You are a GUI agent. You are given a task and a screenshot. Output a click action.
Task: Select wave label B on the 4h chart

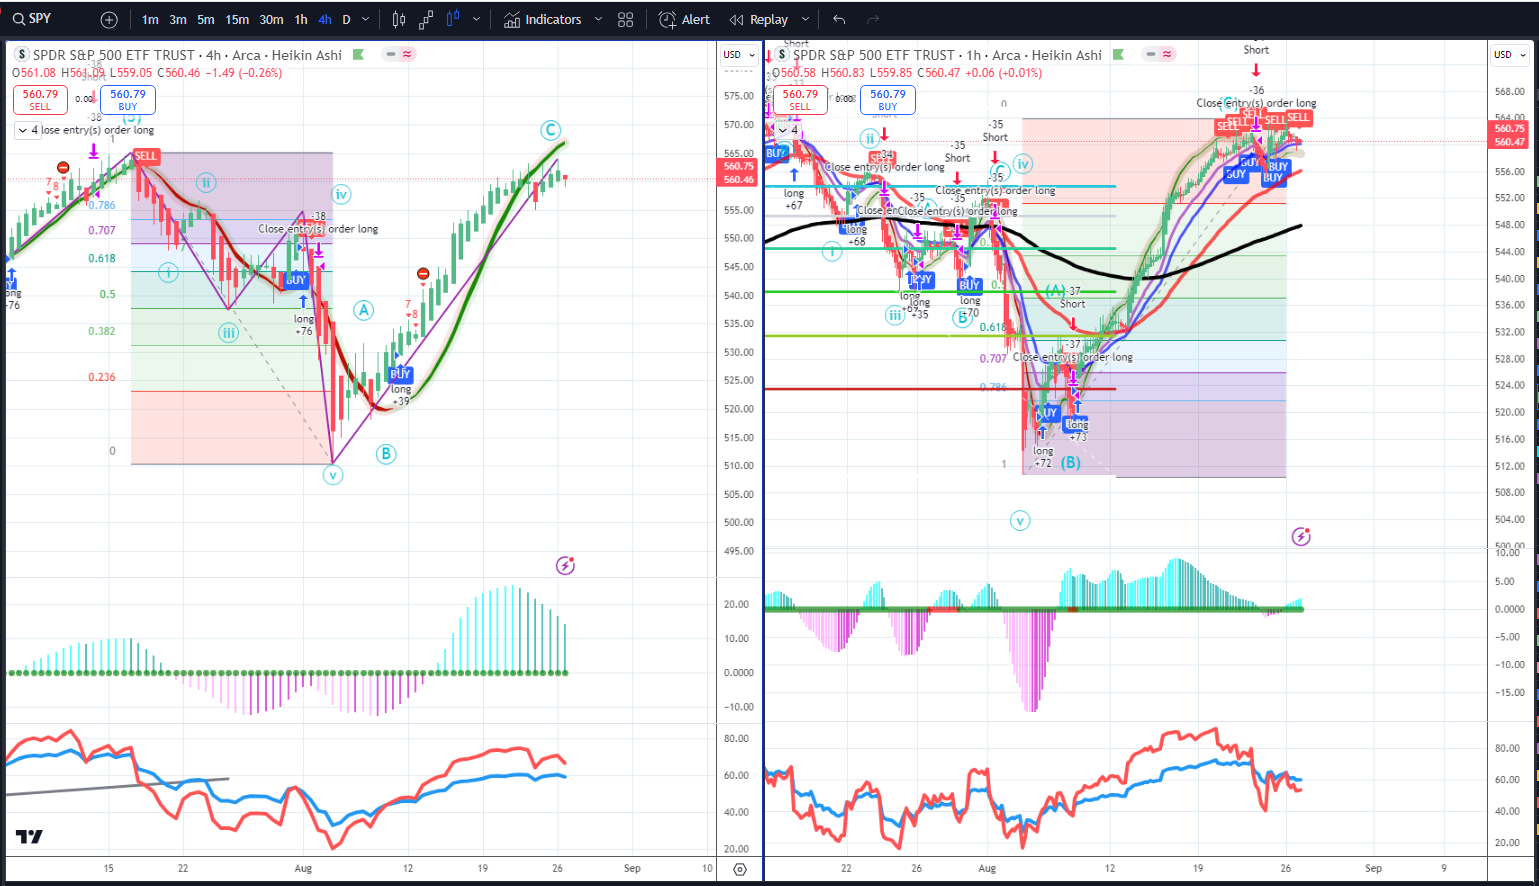(x=386, y=454)
